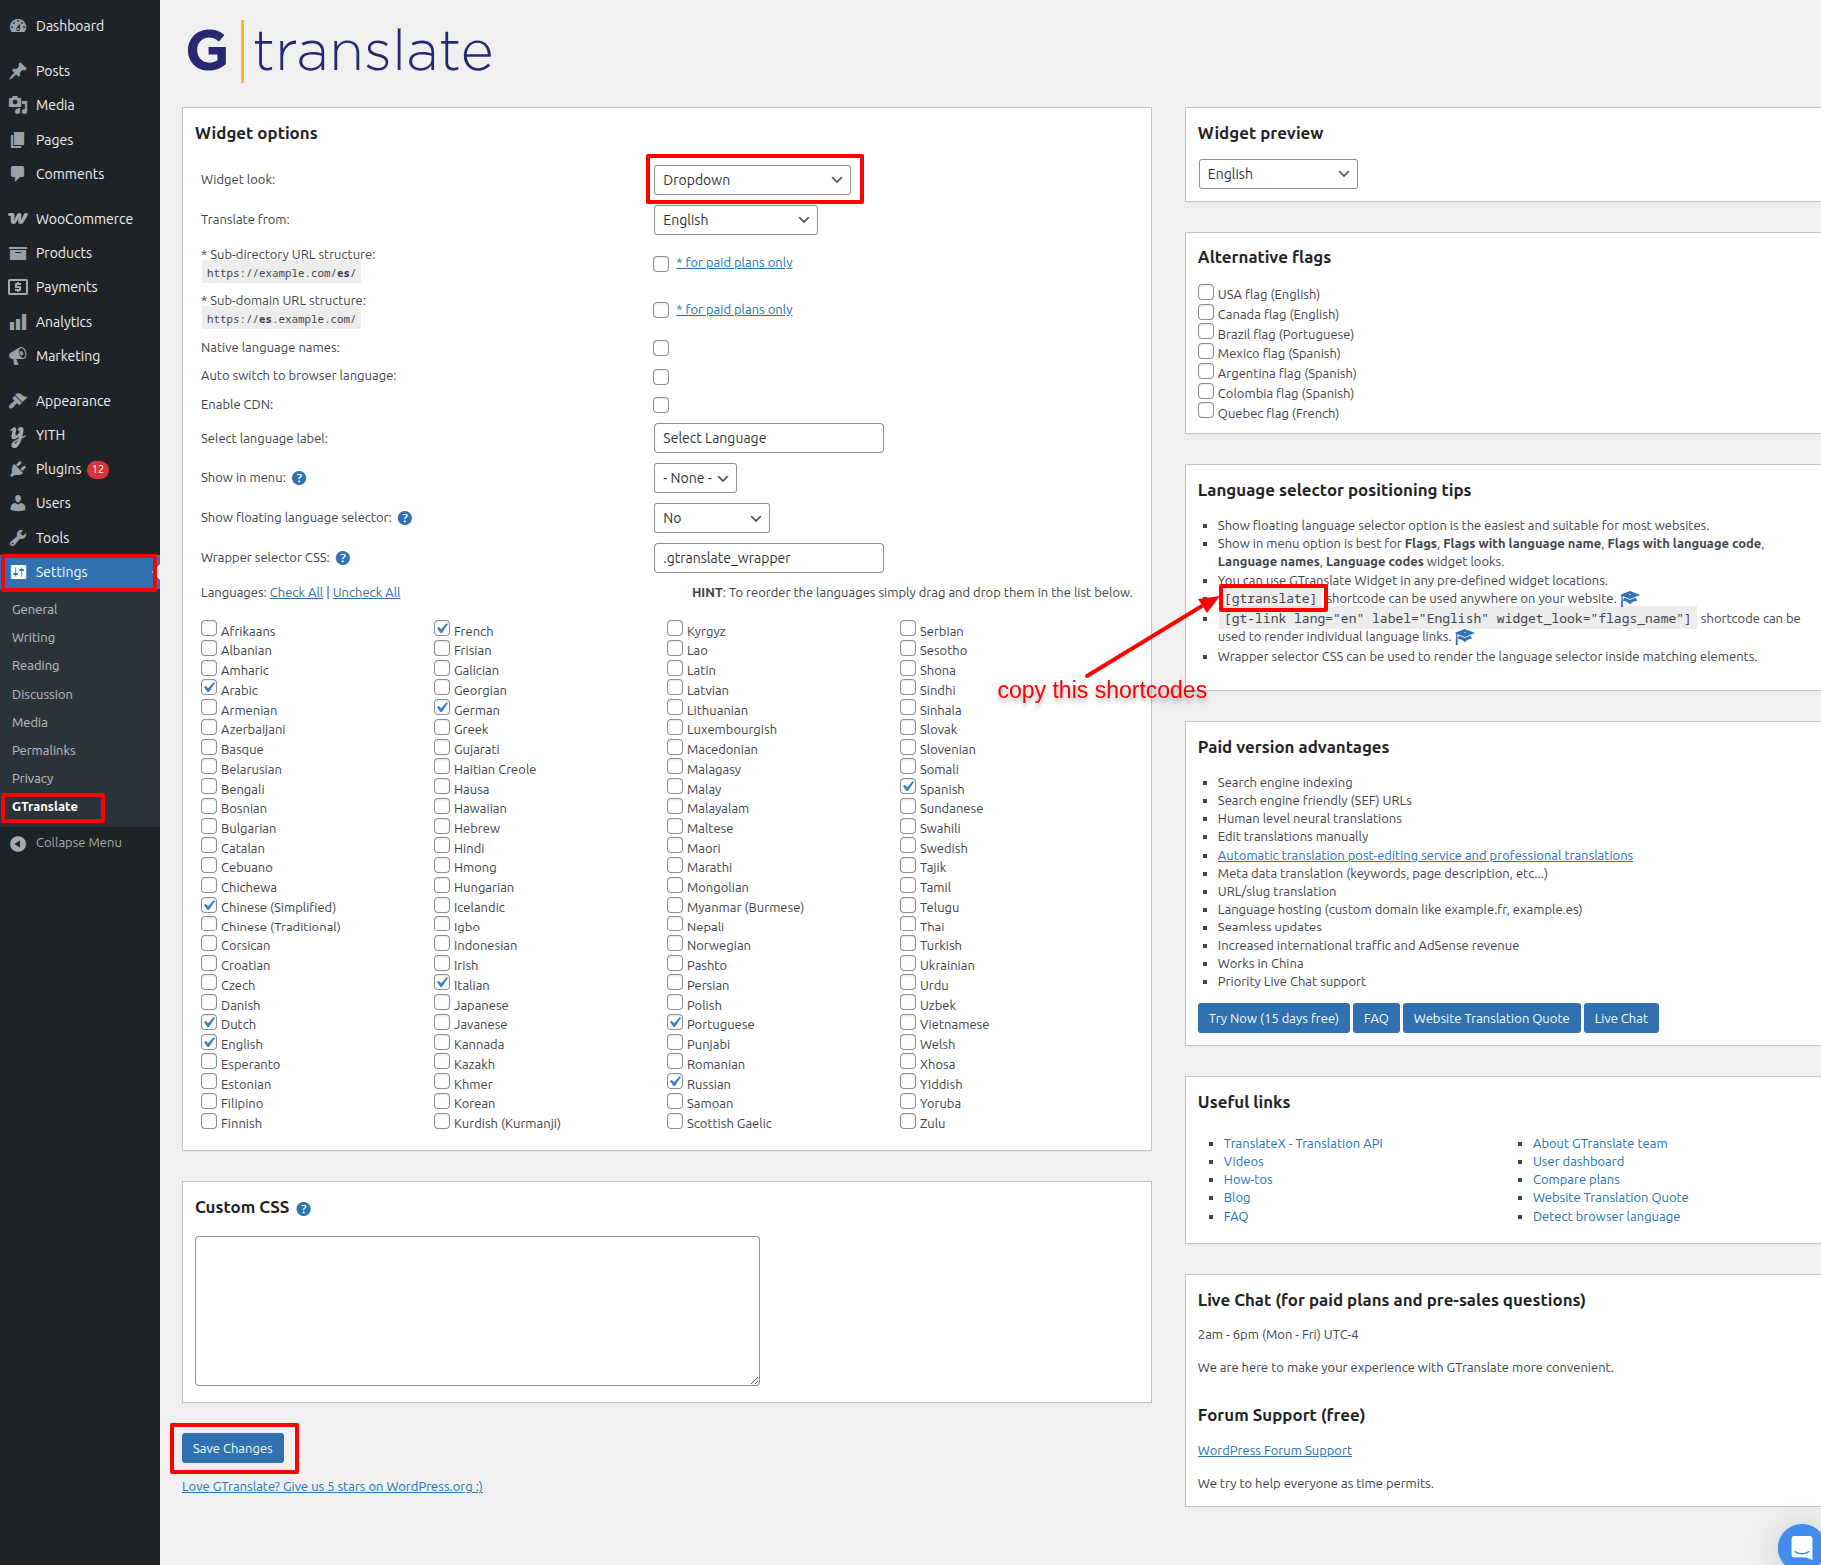Click help icon next to Wrapper selector CSS

(x=343, y=558)
